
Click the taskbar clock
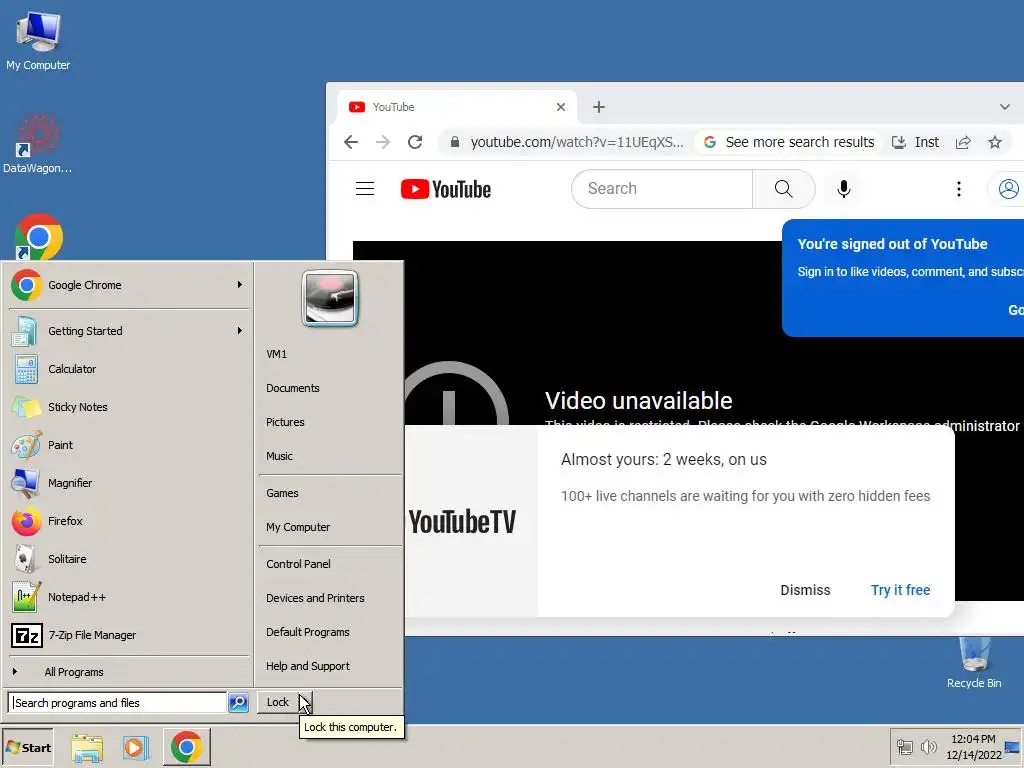[x=973, y=747]
